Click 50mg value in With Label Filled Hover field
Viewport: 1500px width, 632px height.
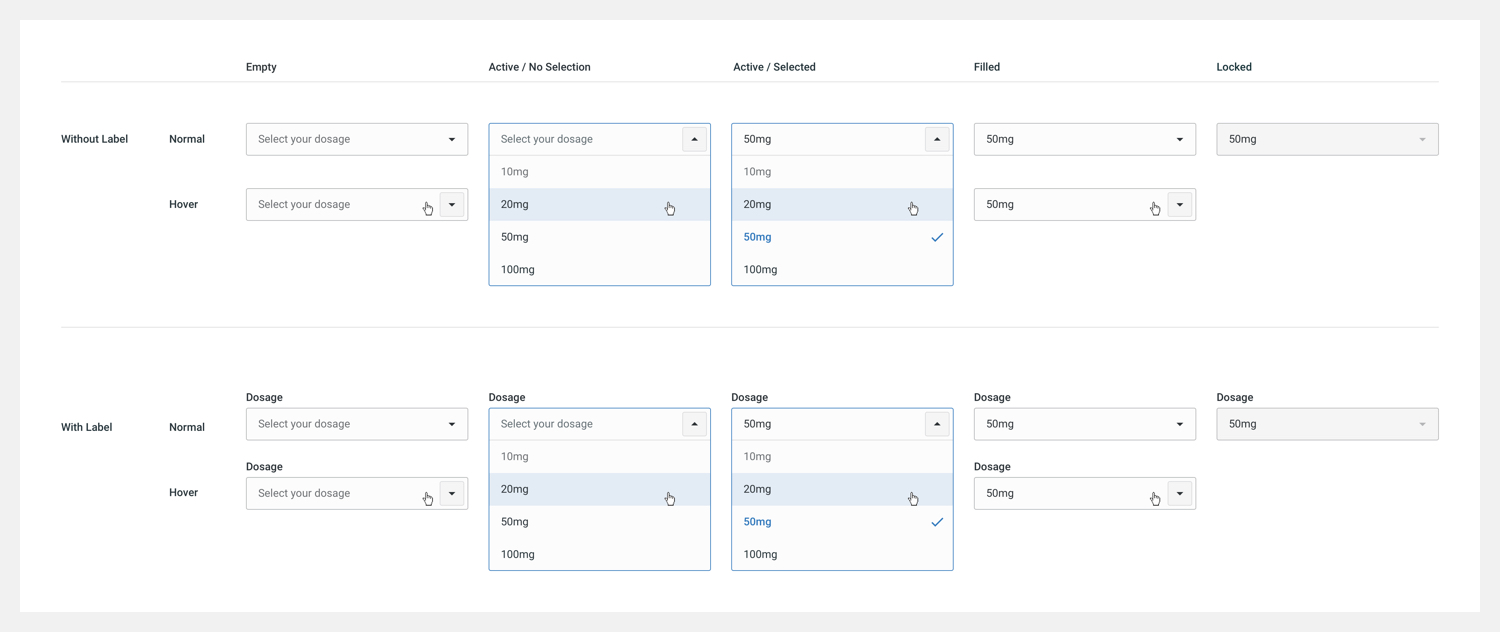[1000, 493]
